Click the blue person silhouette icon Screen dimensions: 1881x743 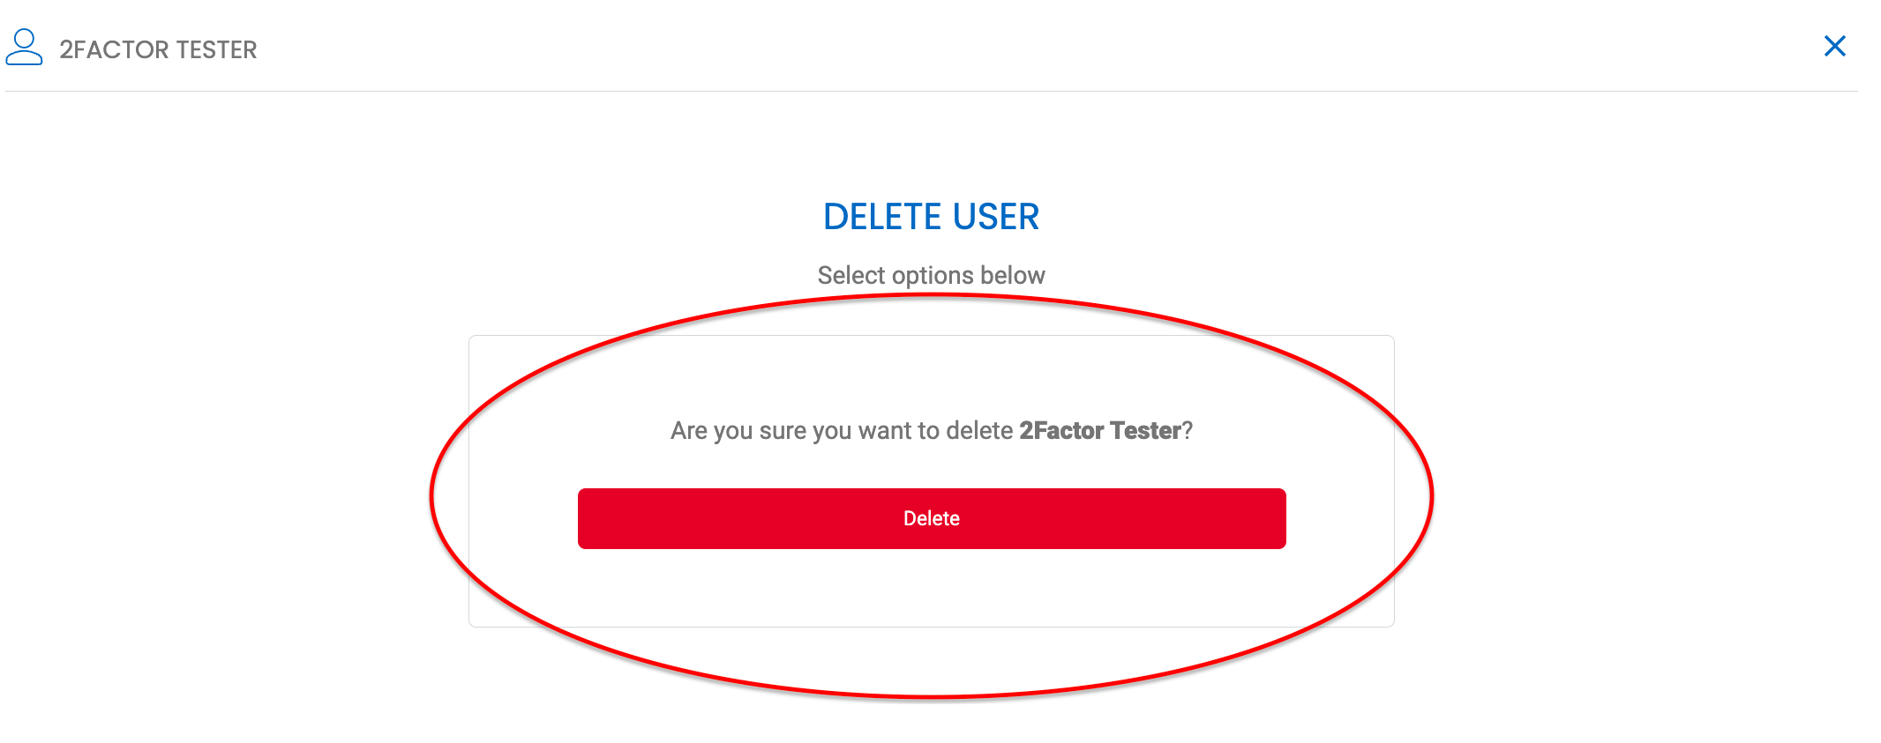click(24, 47)
